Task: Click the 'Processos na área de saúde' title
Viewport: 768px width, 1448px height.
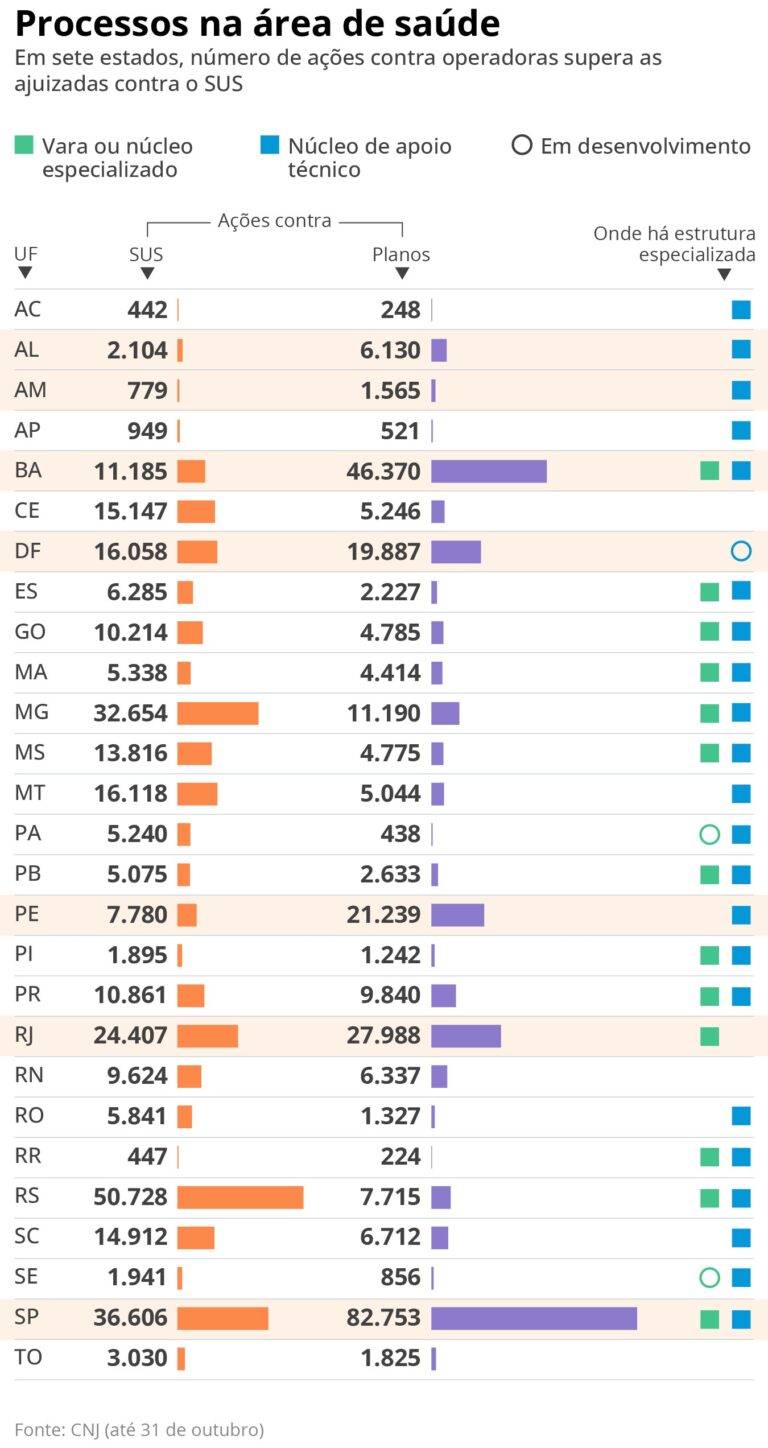Action: tap(258, 23)
